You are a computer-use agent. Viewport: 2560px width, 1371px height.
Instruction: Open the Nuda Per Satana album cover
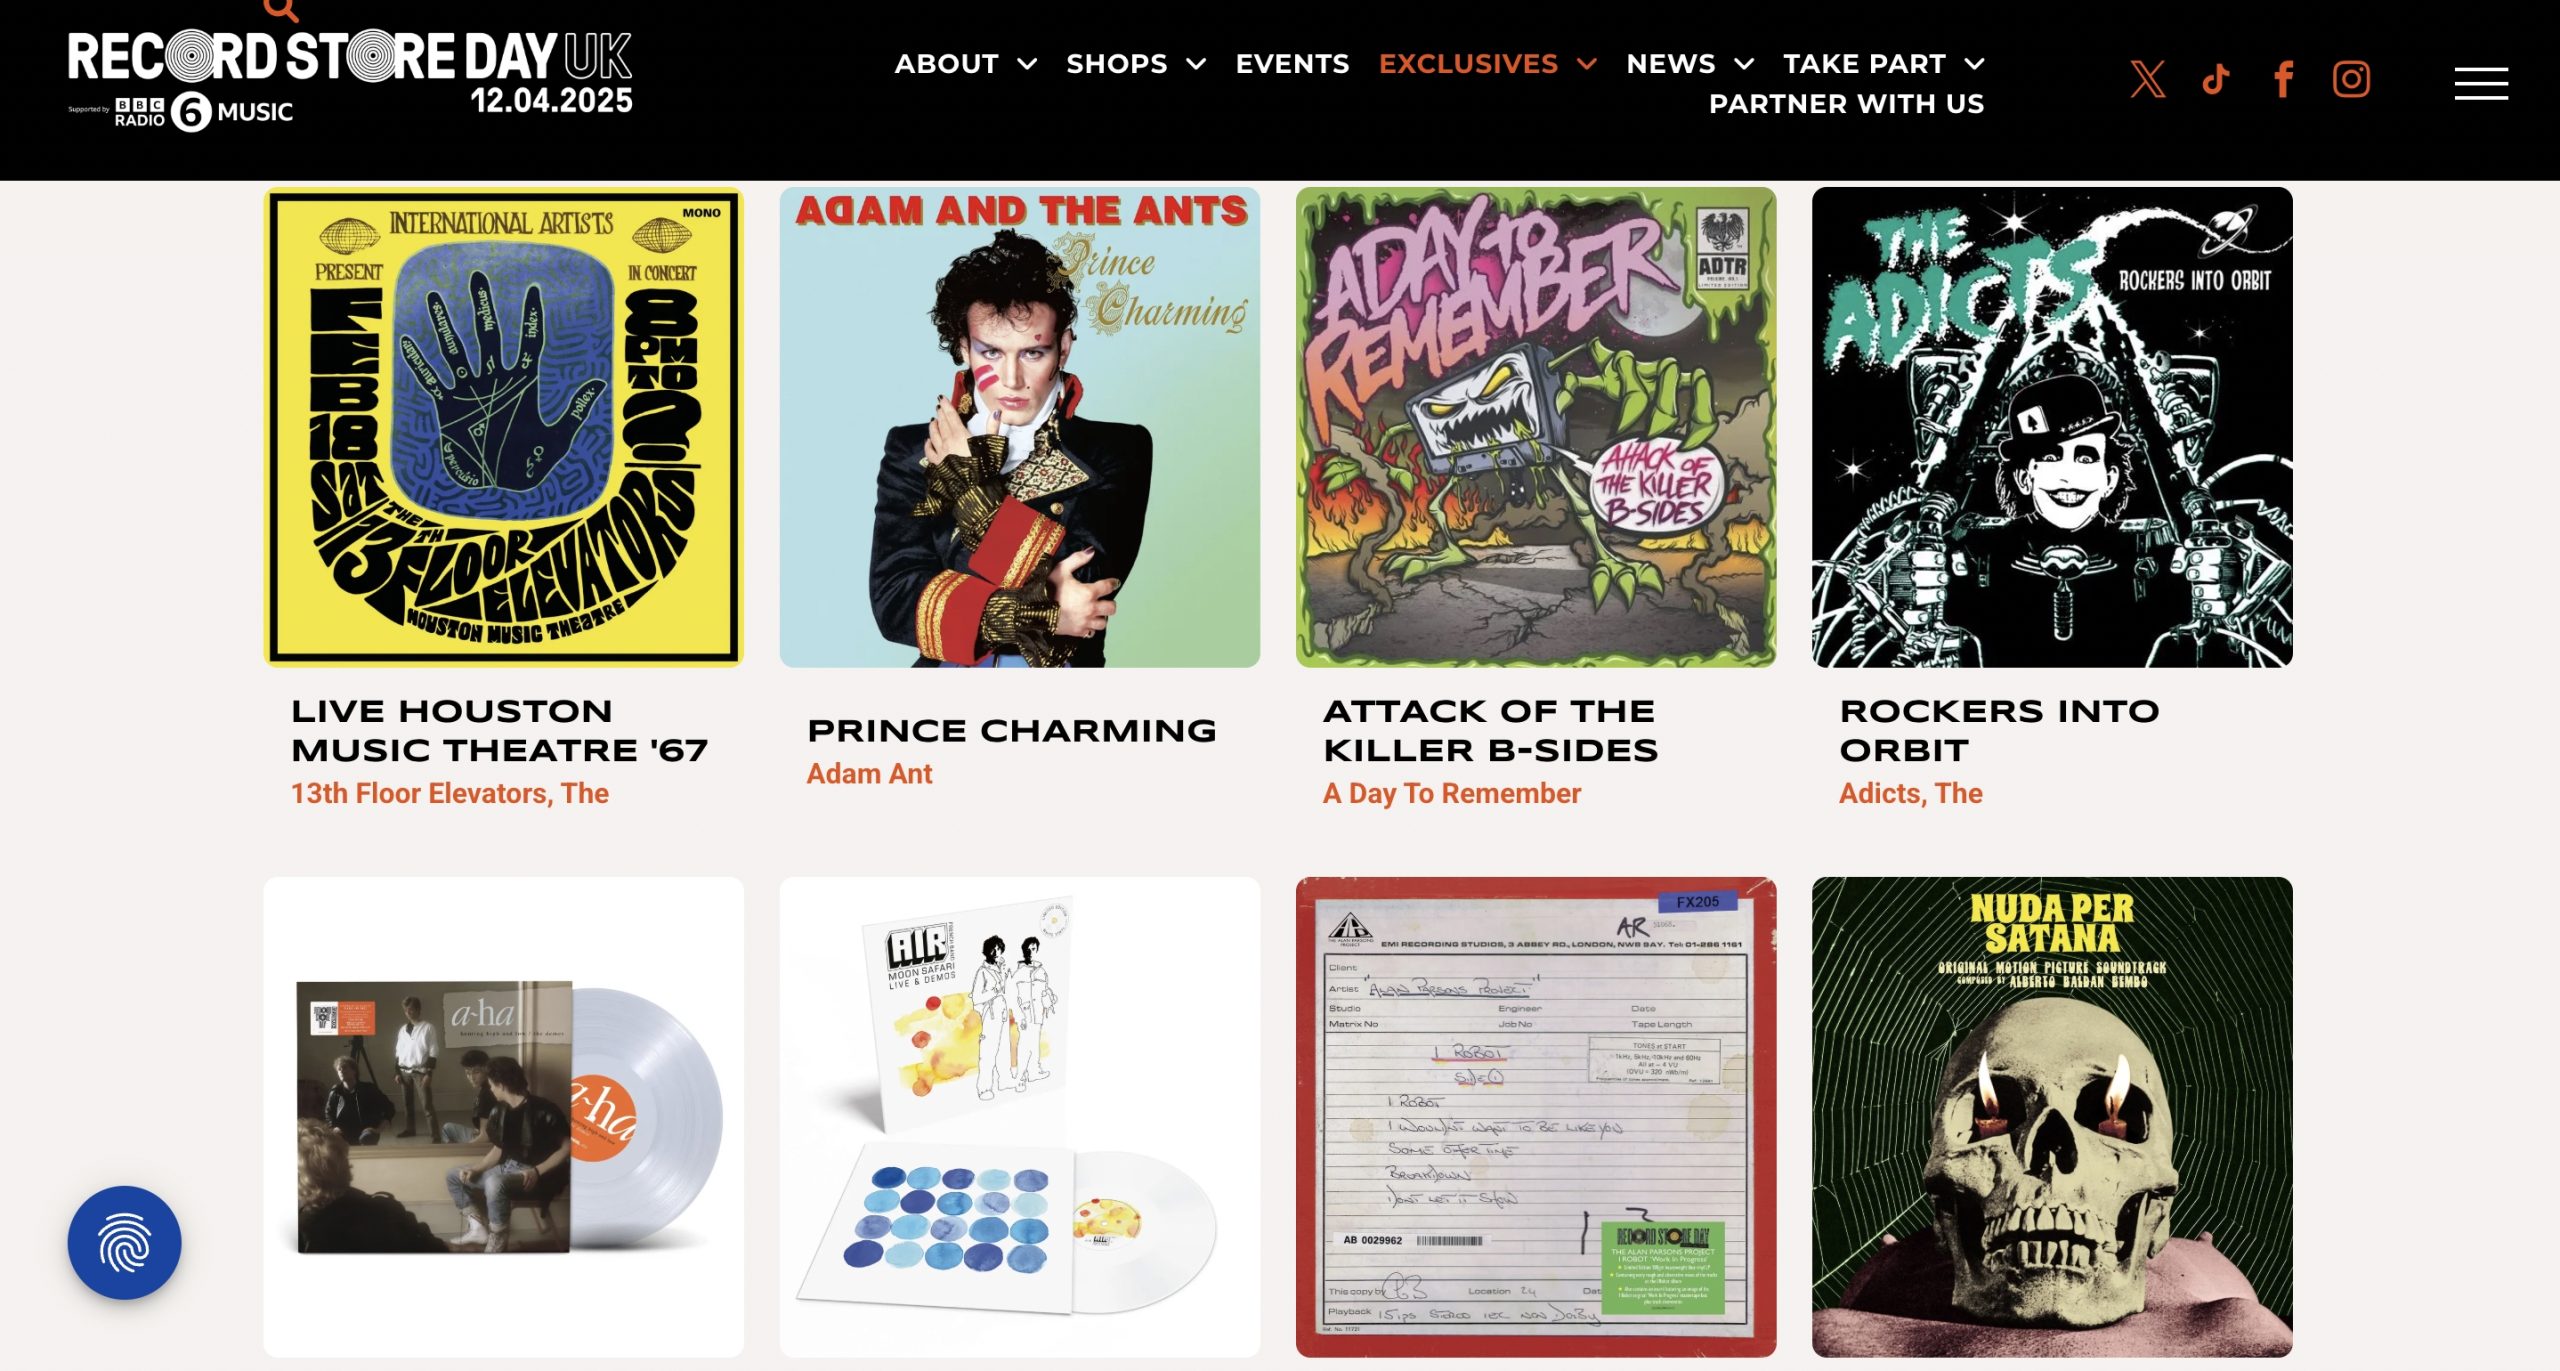tap(2051, 1117)
